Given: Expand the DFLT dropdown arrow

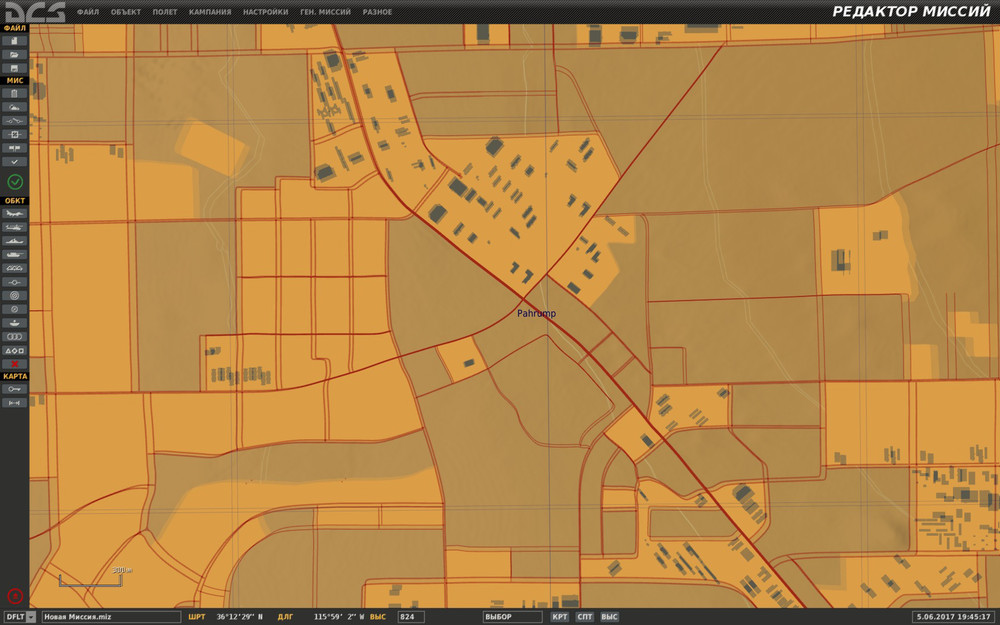Looking at the screenshot, I should [31, 617].
